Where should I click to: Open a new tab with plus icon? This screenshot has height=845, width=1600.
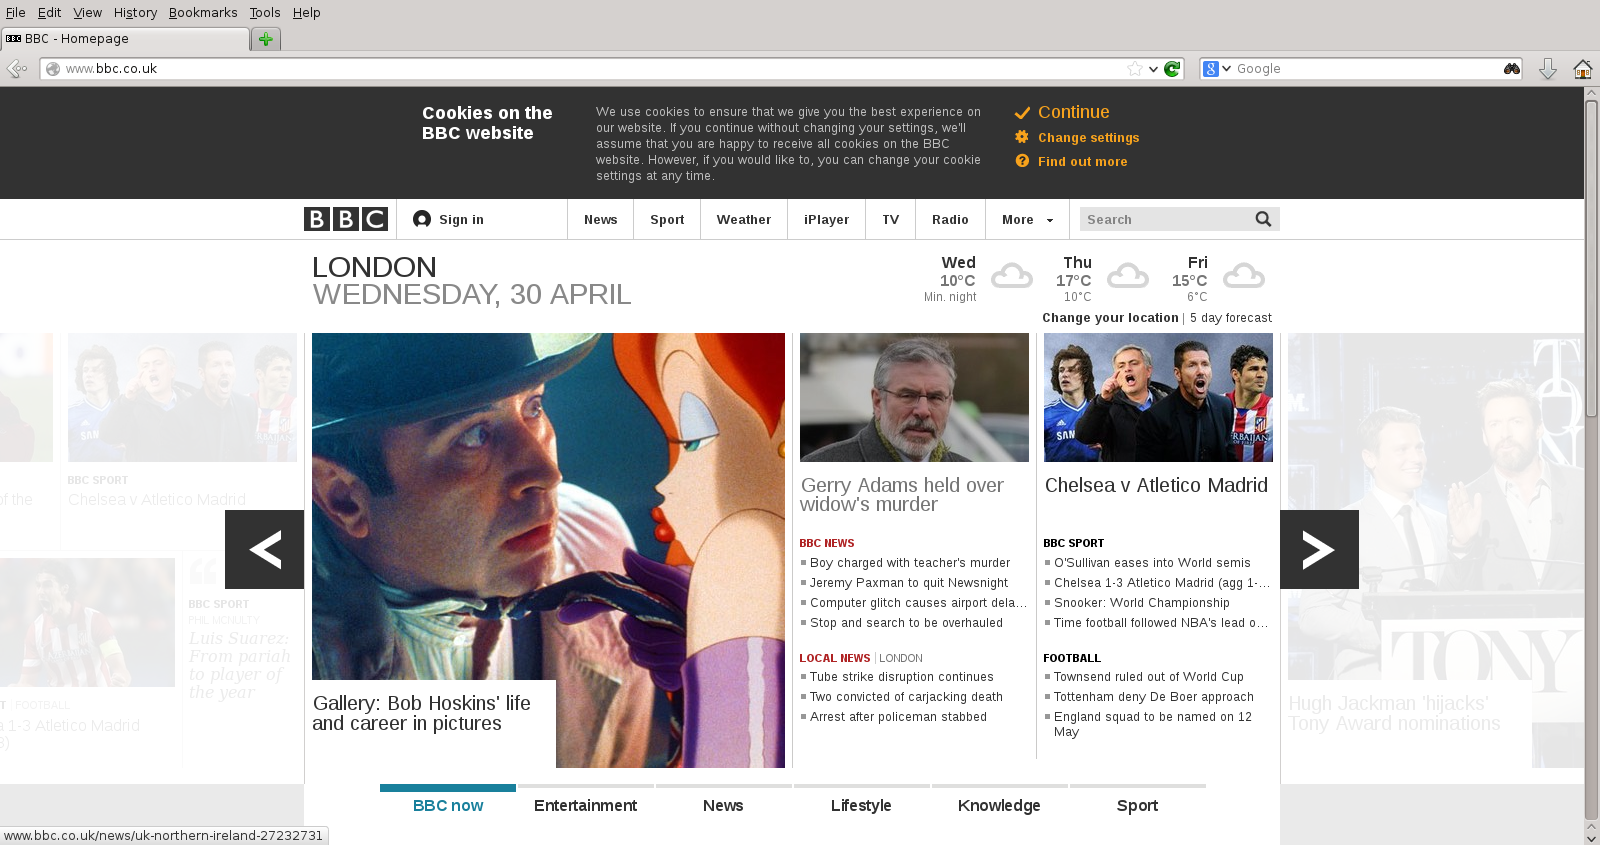pyautogui.click(x=265, y=39)
